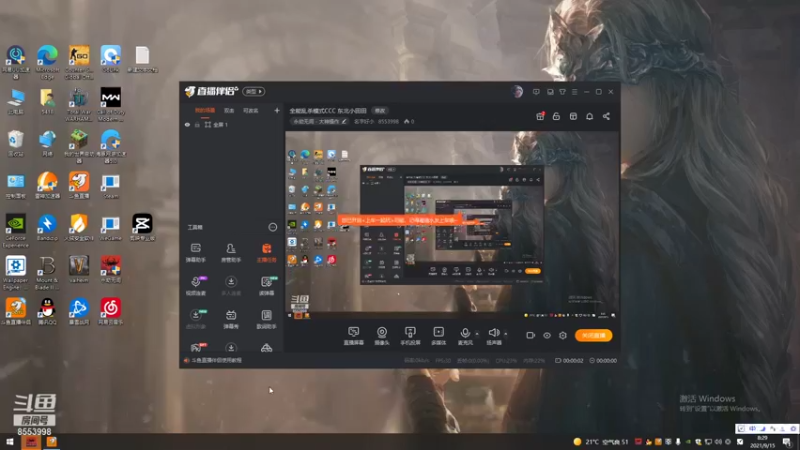Open the gift box icon with red badge
800x450 pixels.
(540, 116)
